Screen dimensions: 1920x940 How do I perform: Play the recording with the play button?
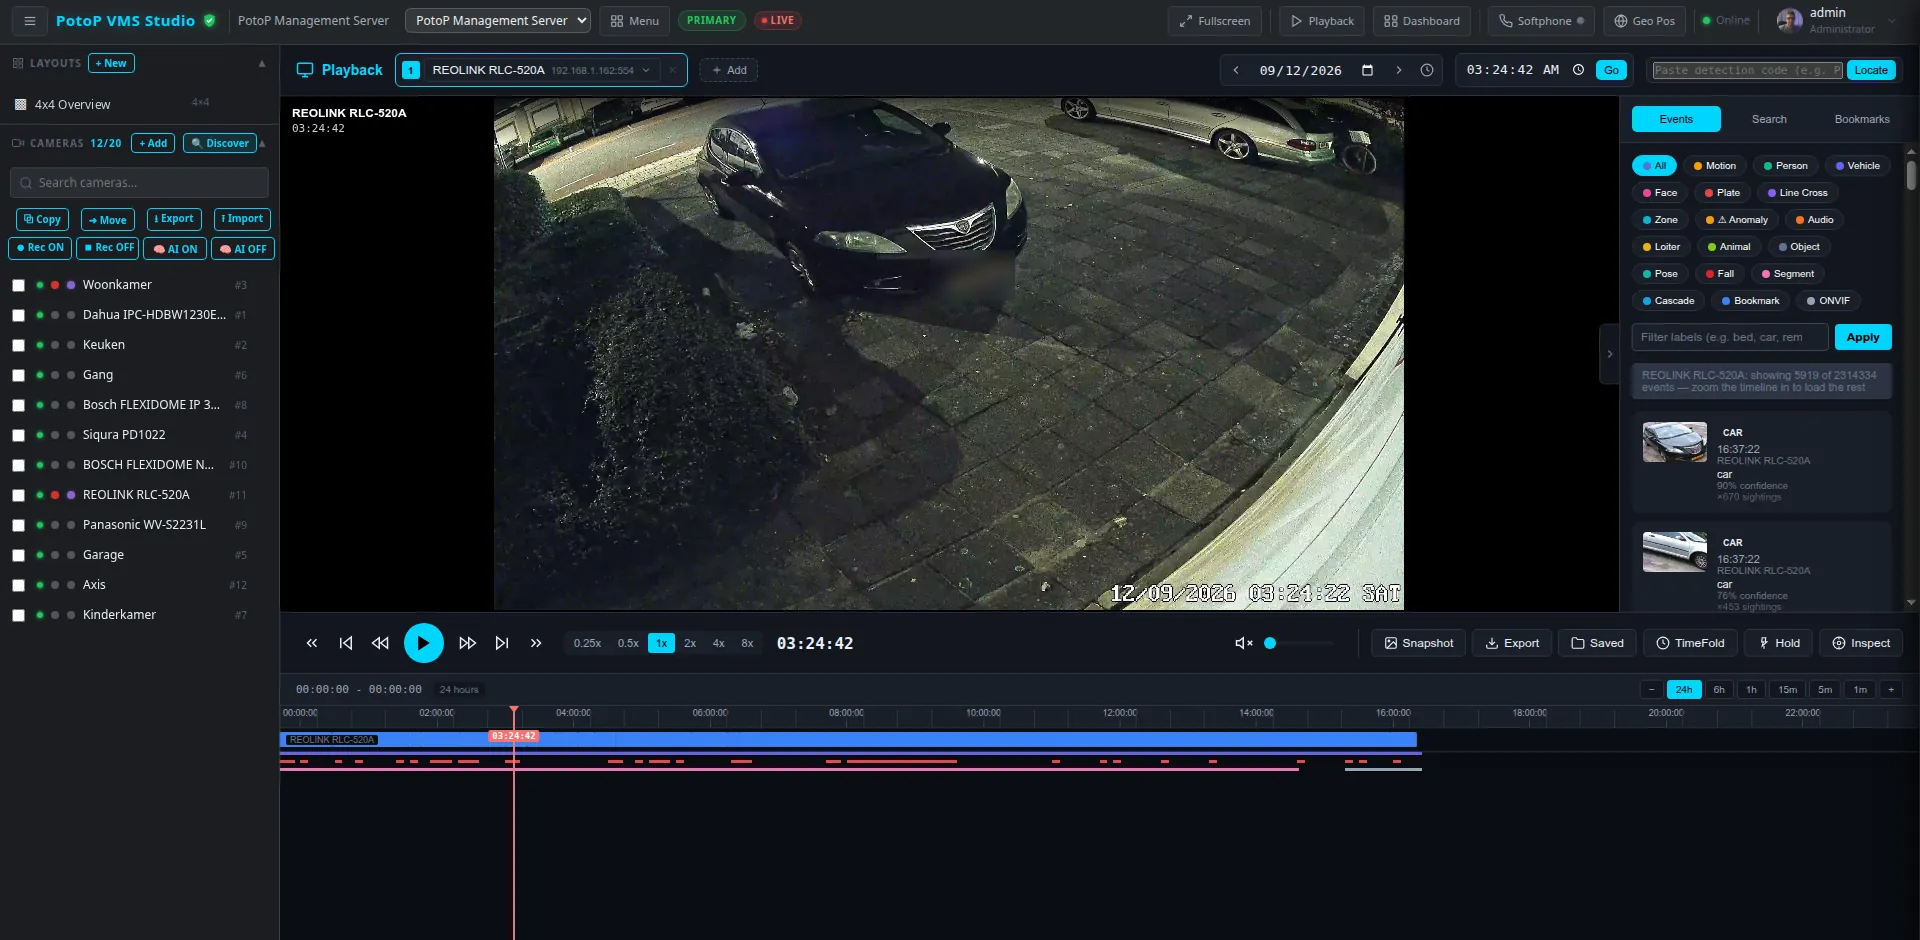423,643
